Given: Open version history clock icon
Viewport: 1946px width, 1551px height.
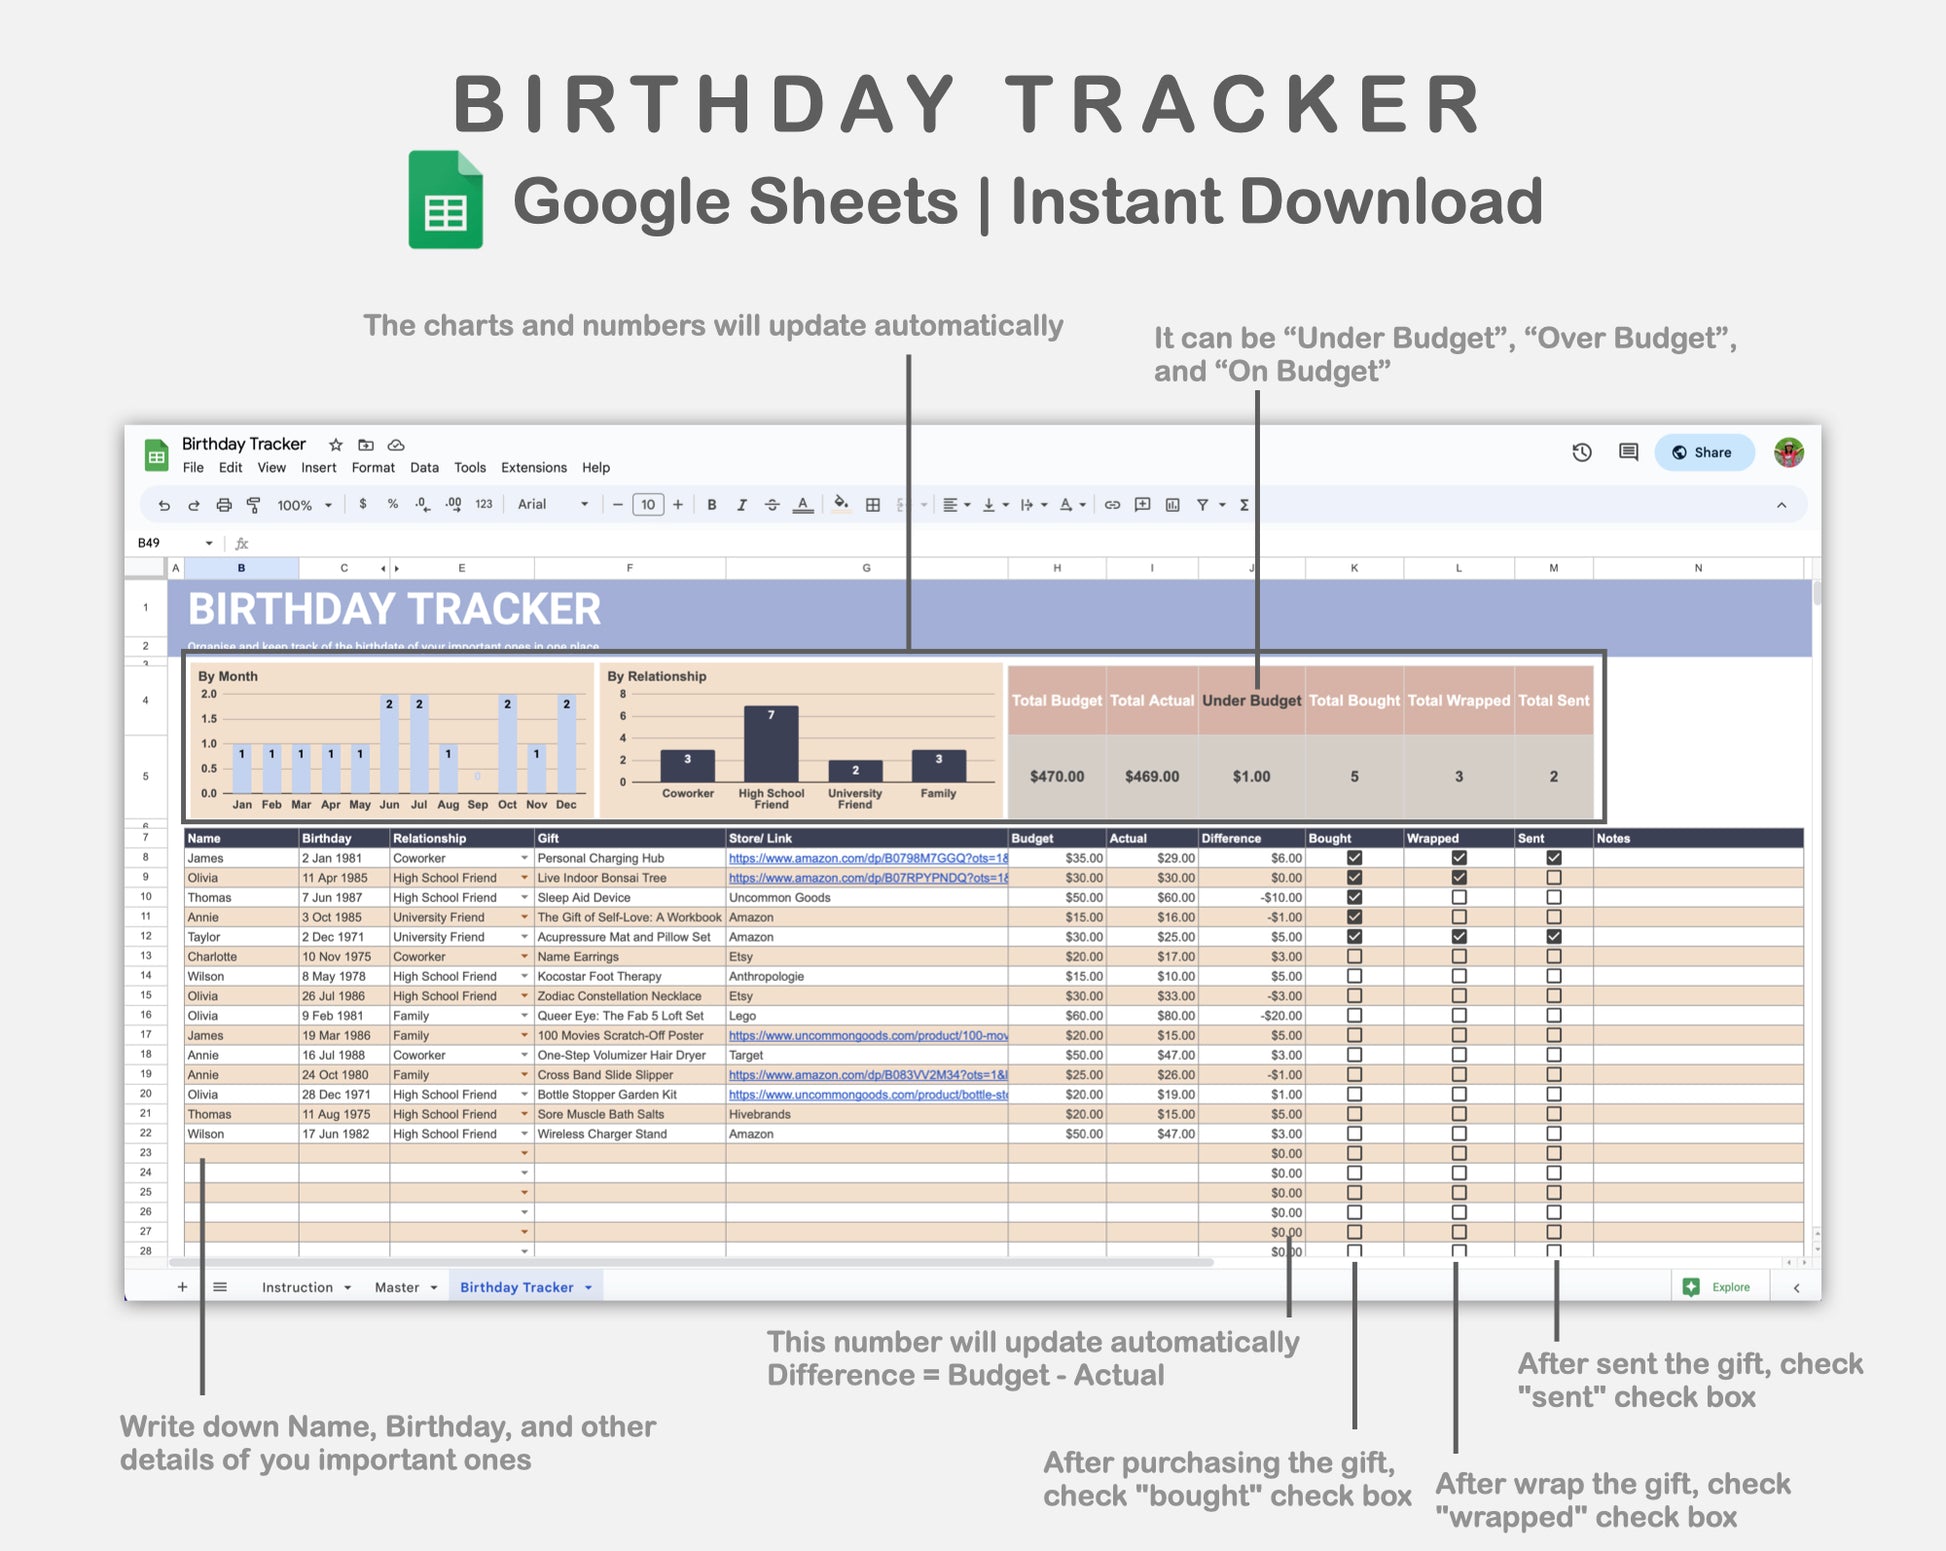Looking at the screenshot, I should click(x=1581, y=453).
